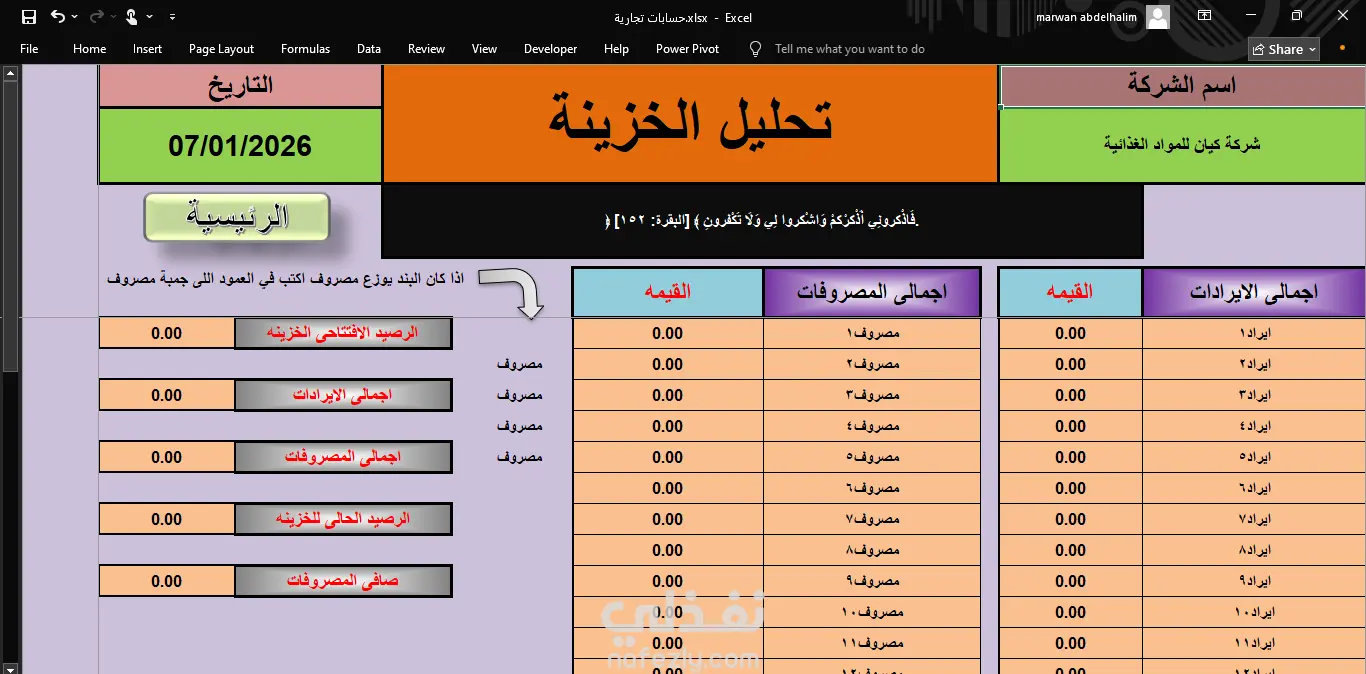Select the اجمالى المصروفات column header
1366x674 pixels.
tap(872, 292)
